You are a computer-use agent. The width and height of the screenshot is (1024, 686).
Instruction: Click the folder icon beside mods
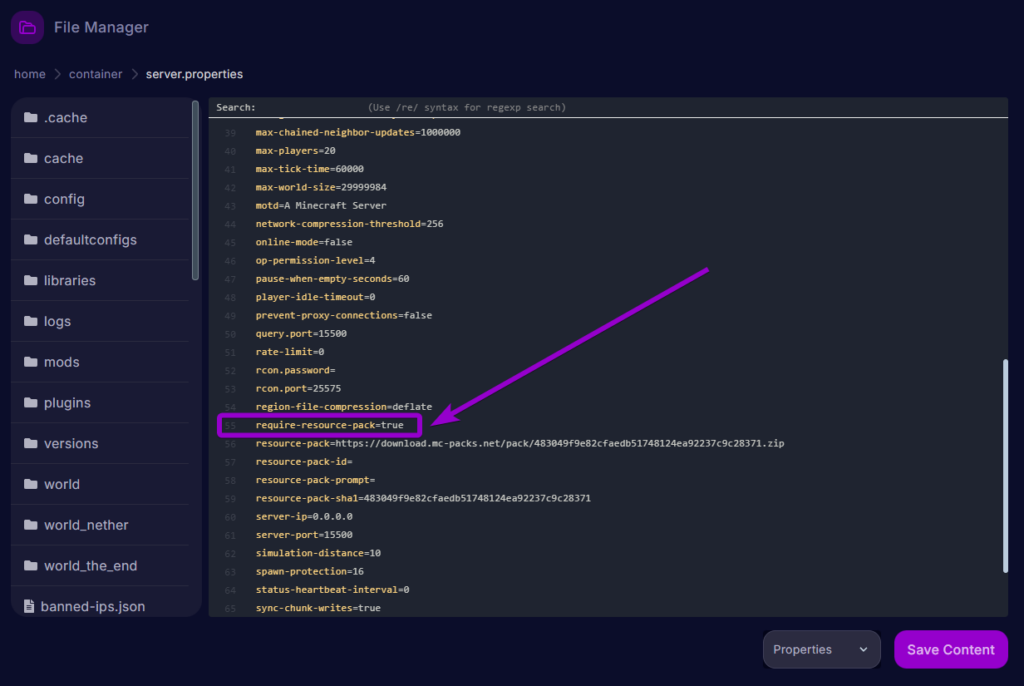coord(31,361)
